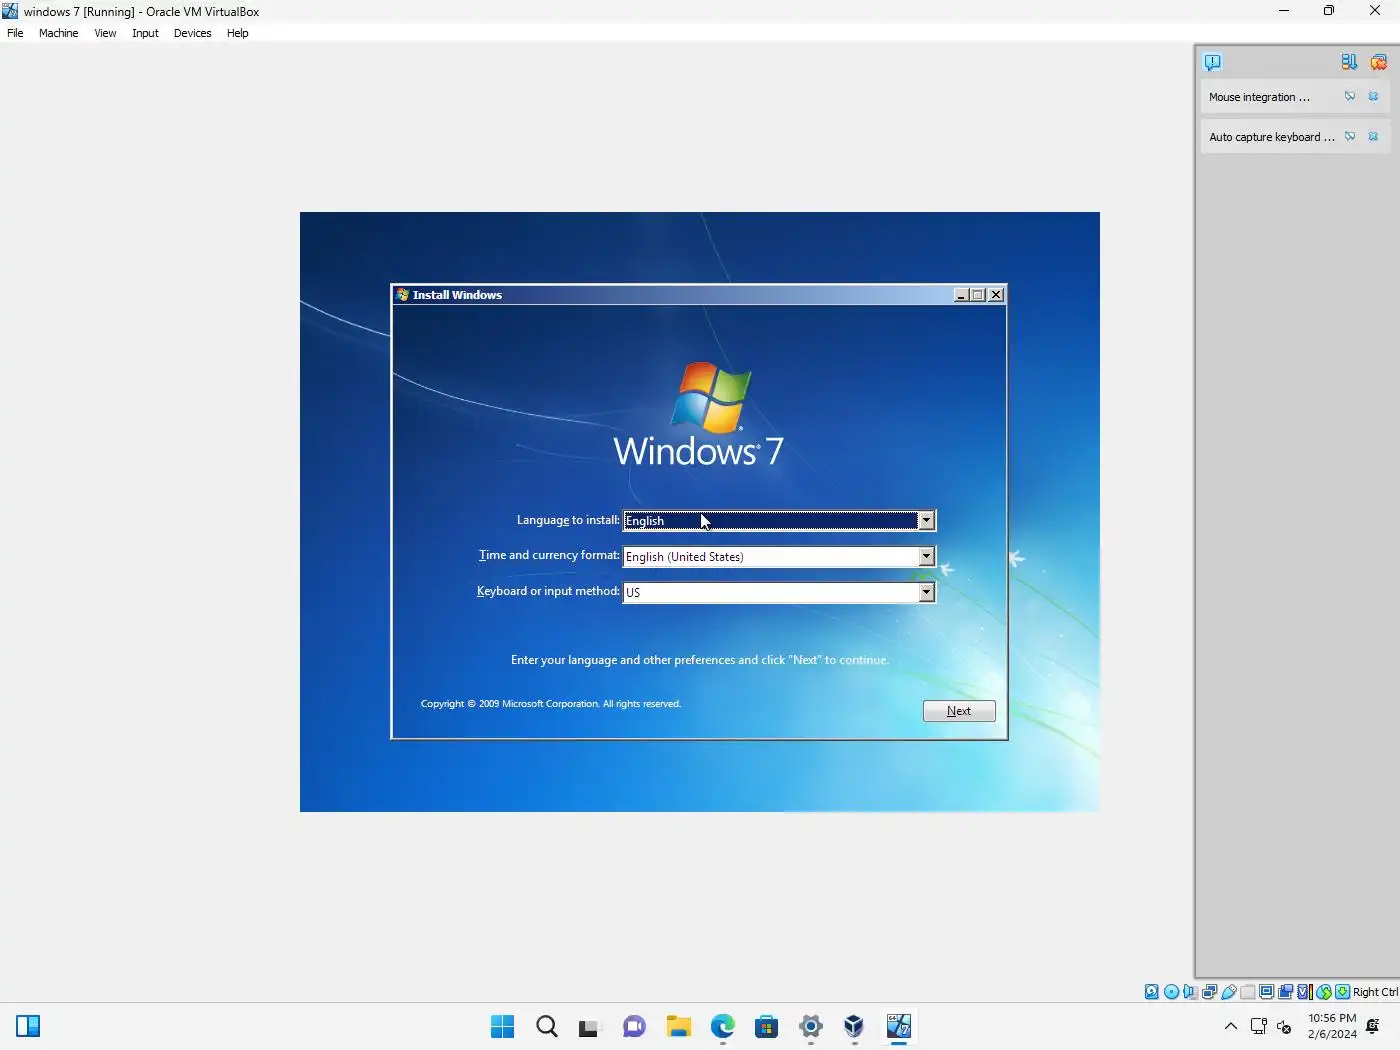Click the delete all notifications icon
The height and width of the screenshot is (1050, 1400).
click(x=1379, y=62)
